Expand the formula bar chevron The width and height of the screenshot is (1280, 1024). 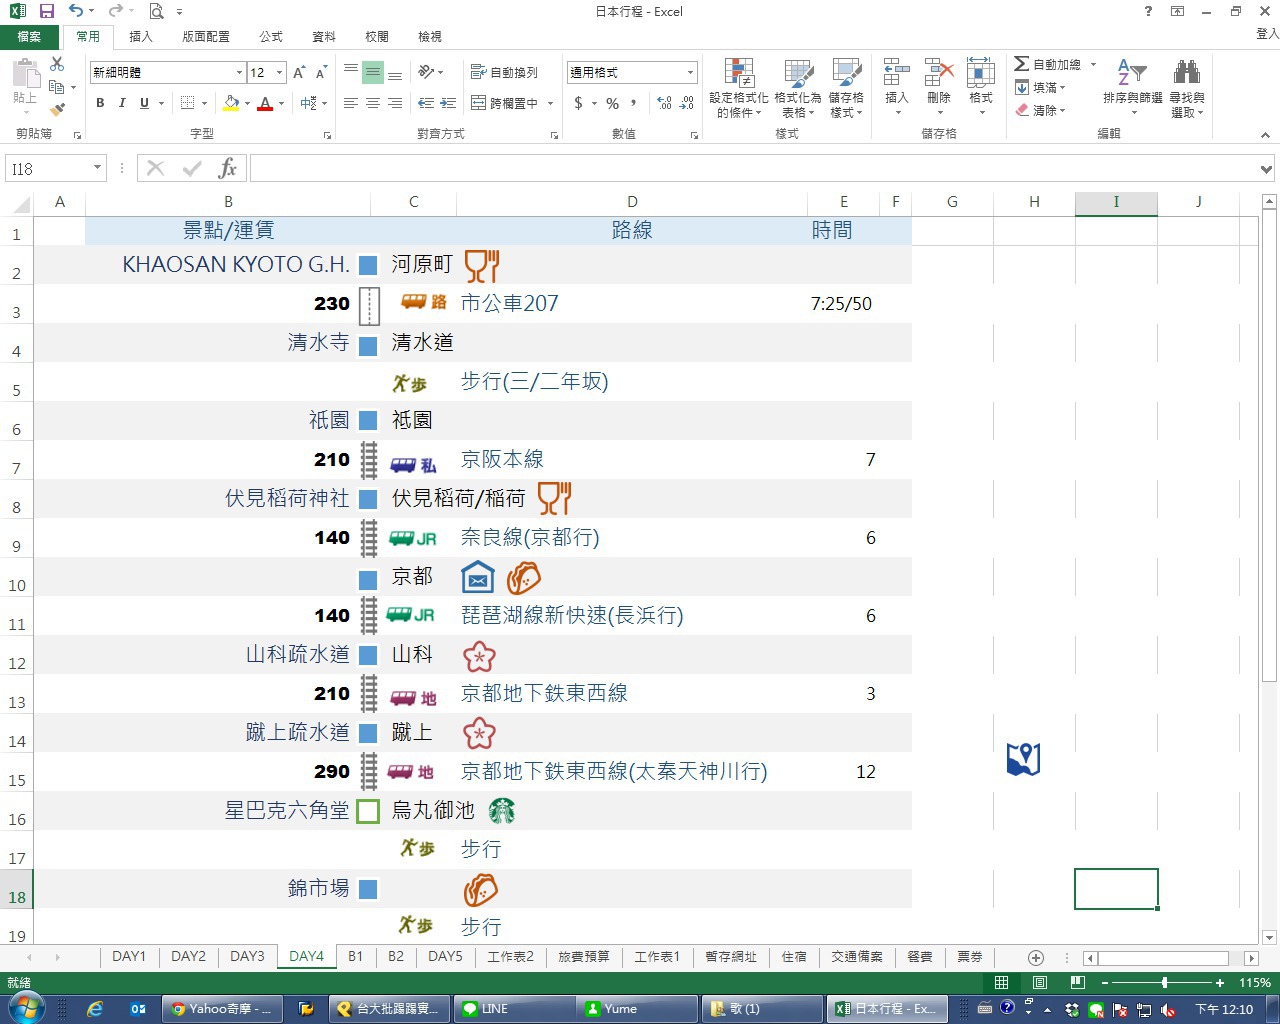click(1266, 169)
